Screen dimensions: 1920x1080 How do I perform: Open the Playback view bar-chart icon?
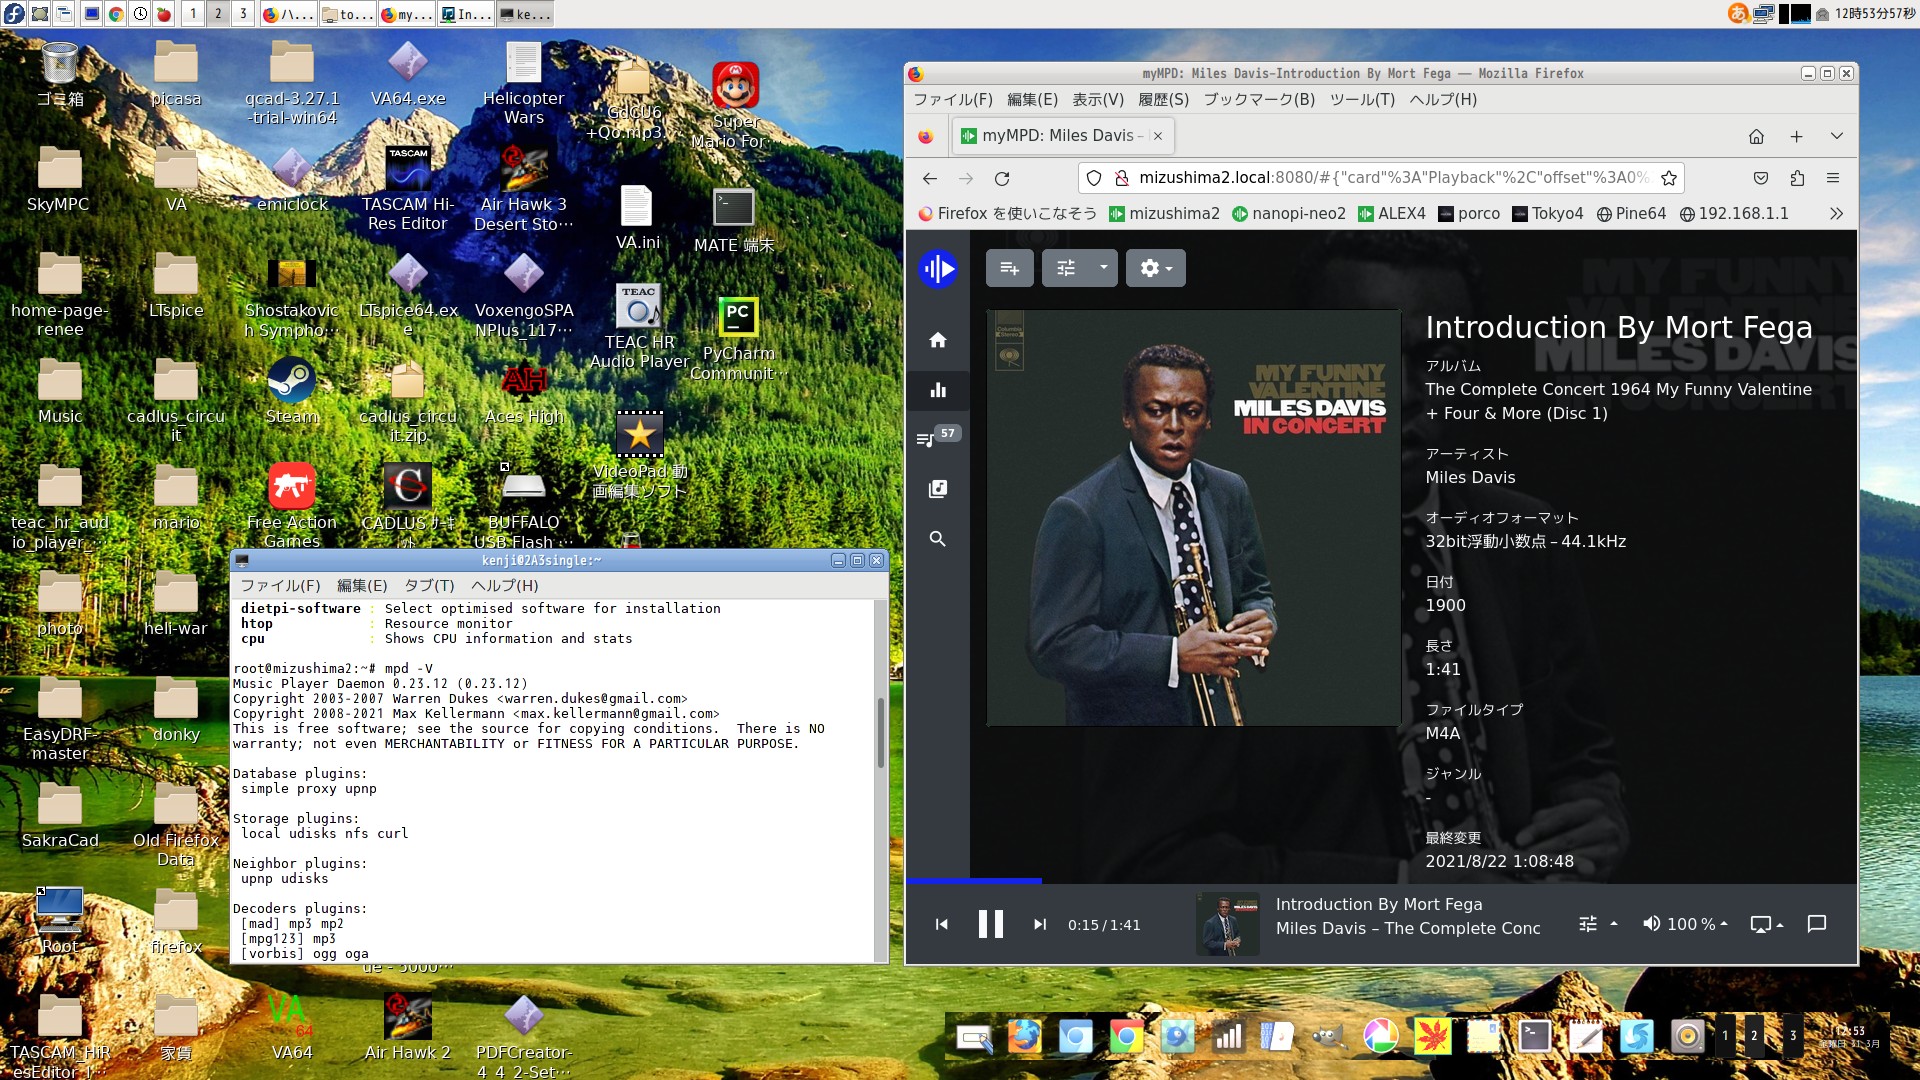click(x=937, y=390)
